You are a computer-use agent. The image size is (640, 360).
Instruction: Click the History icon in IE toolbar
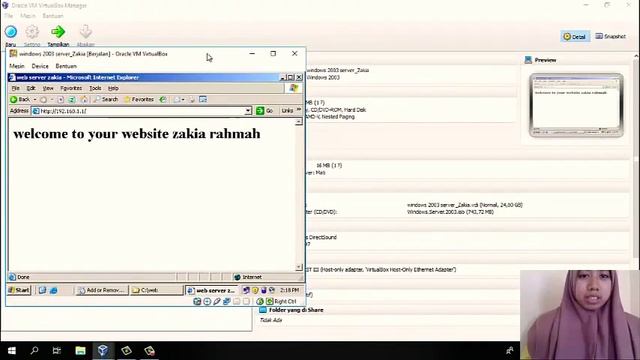click(x=163, y=99)
